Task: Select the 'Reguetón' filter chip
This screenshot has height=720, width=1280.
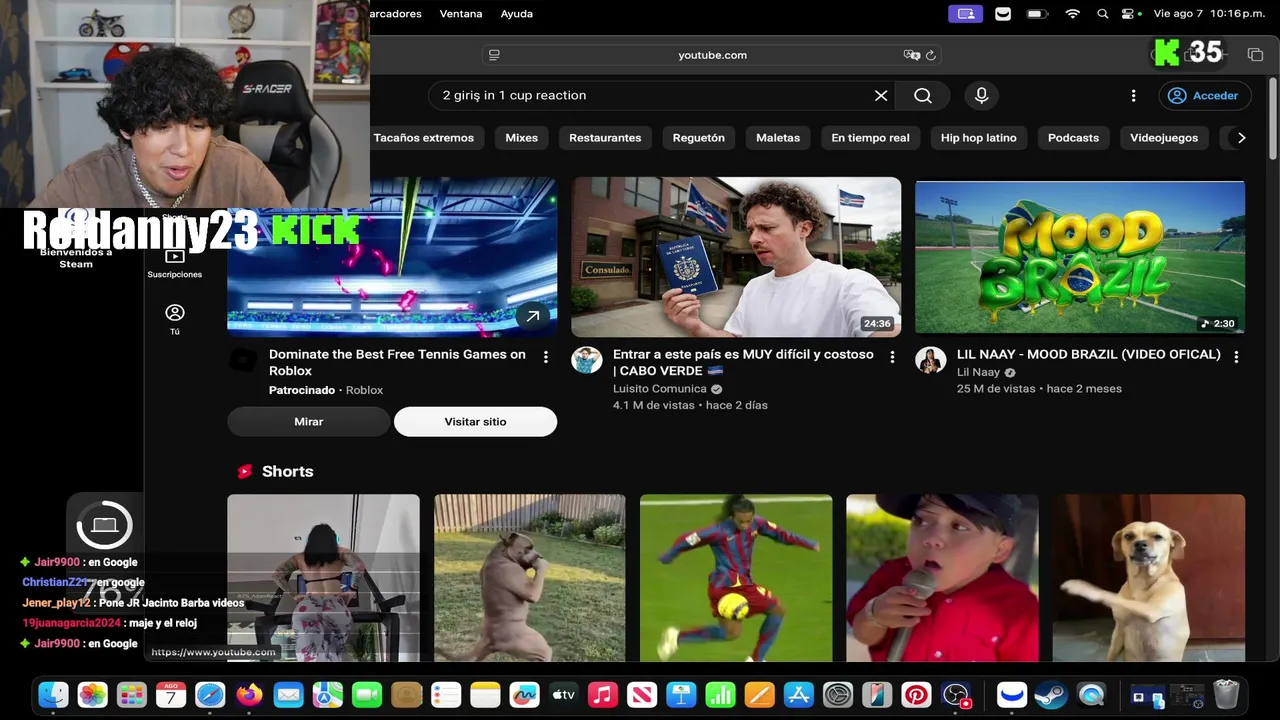Action: point(699,138)
